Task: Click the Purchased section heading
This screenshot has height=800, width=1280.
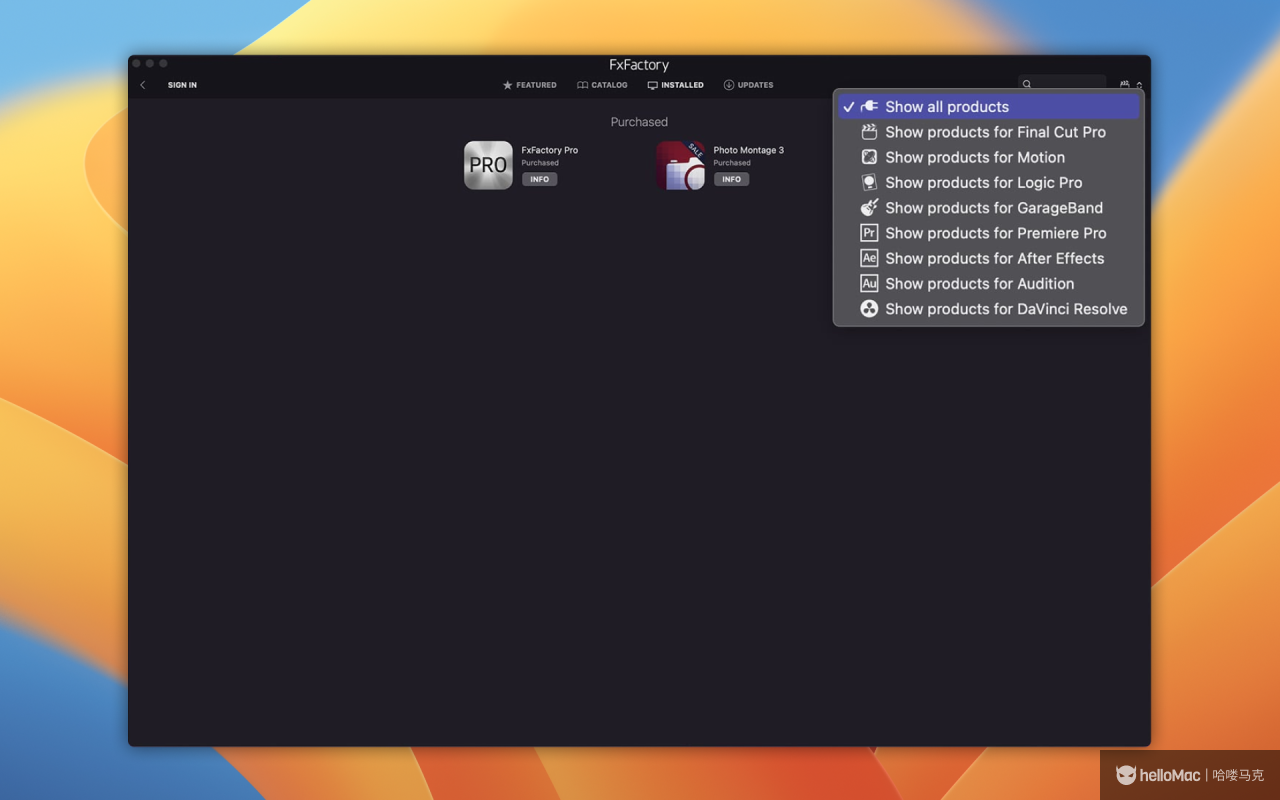Action: [639, 122]
